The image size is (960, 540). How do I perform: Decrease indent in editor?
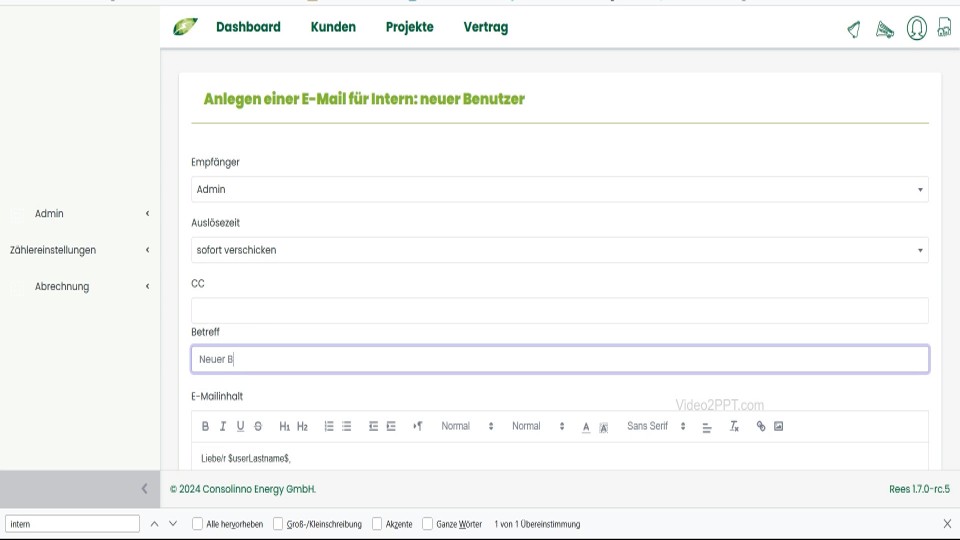coord(373,426)
